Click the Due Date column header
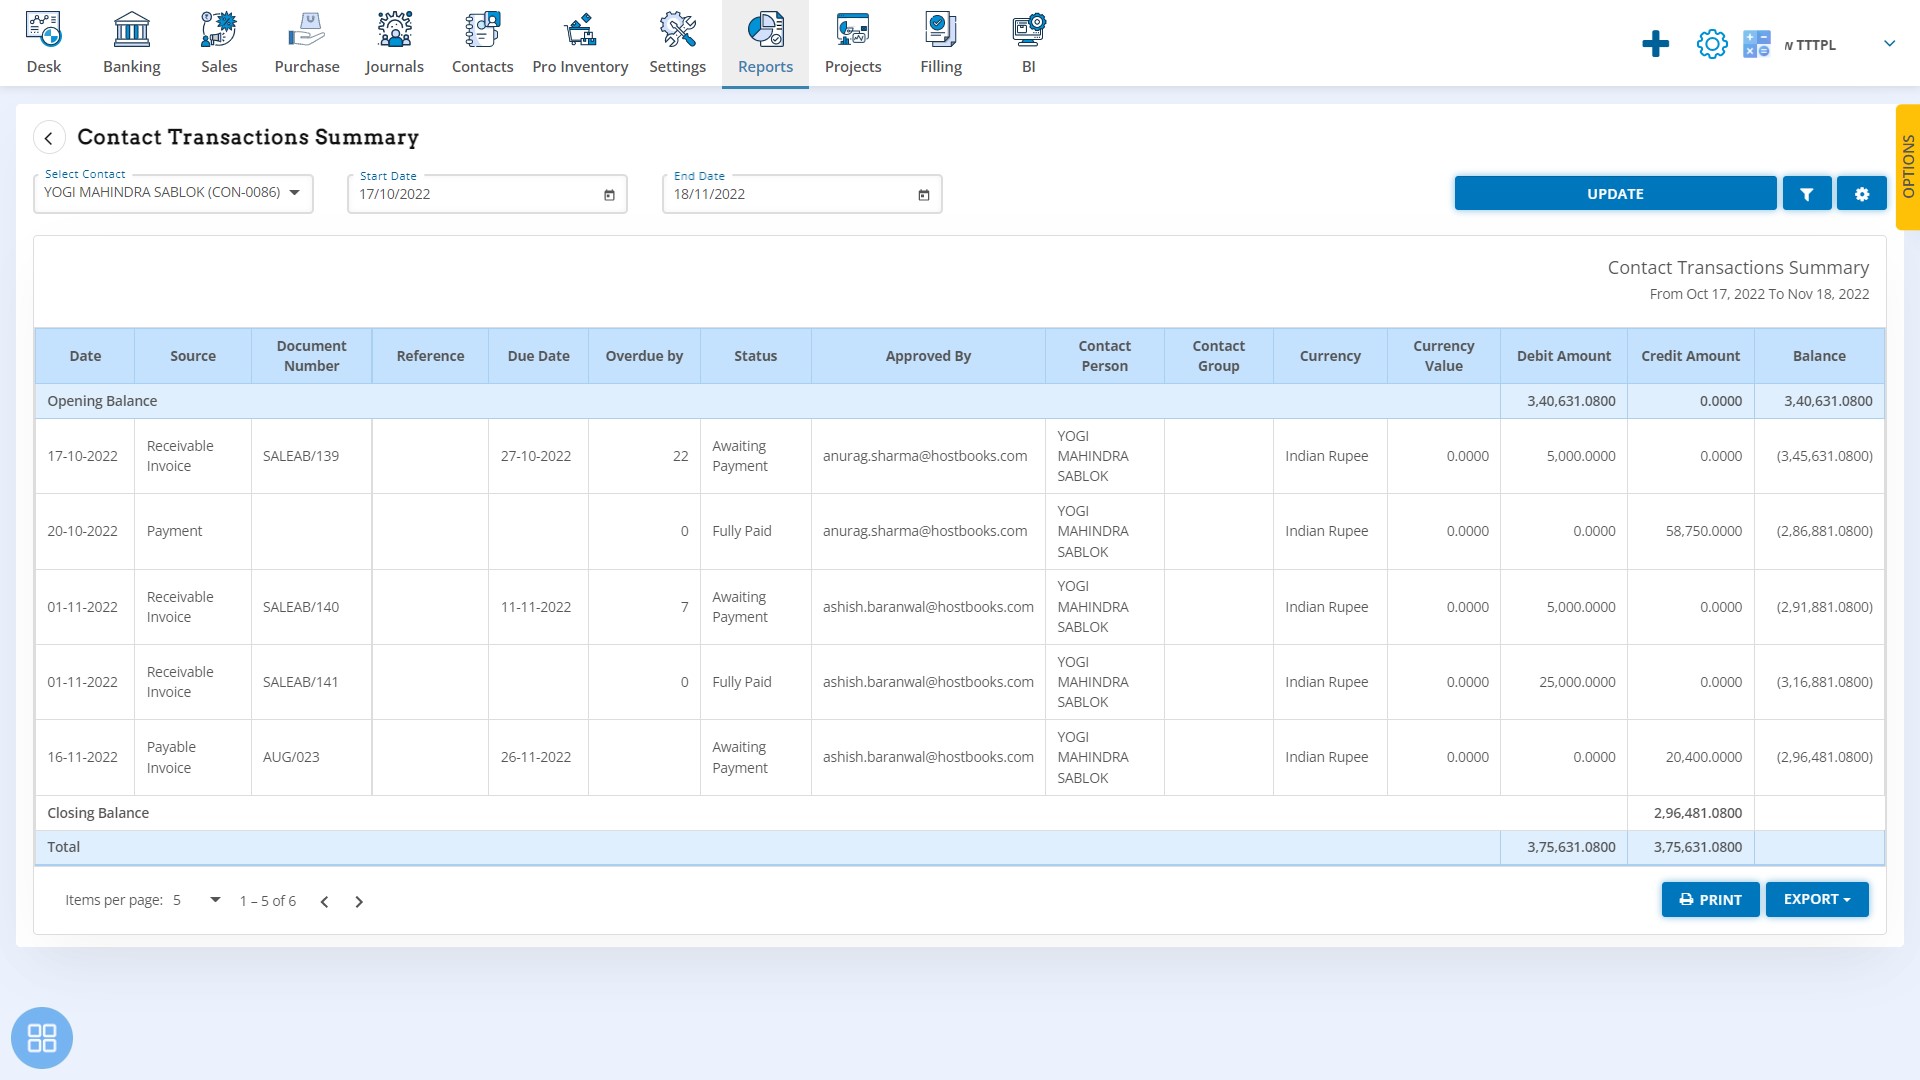 pos(538,356)
